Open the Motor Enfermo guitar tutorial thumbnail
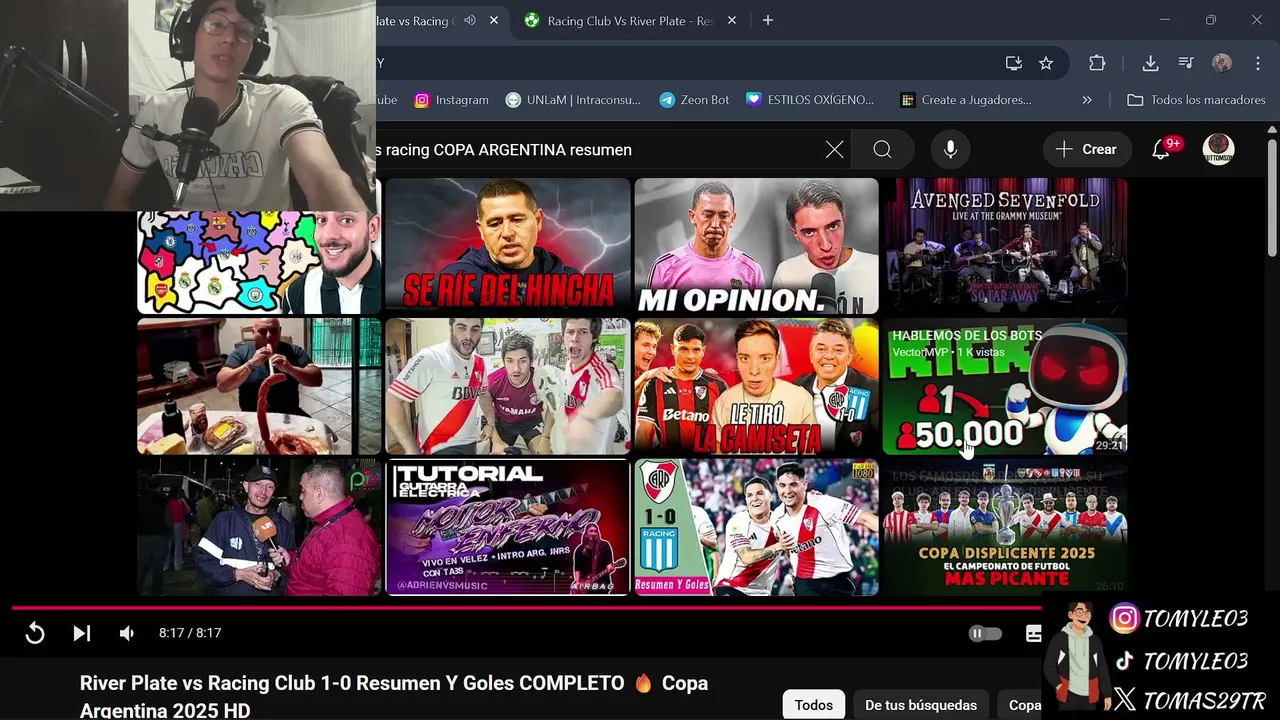1280x720 pixels. tap(508, 527)
